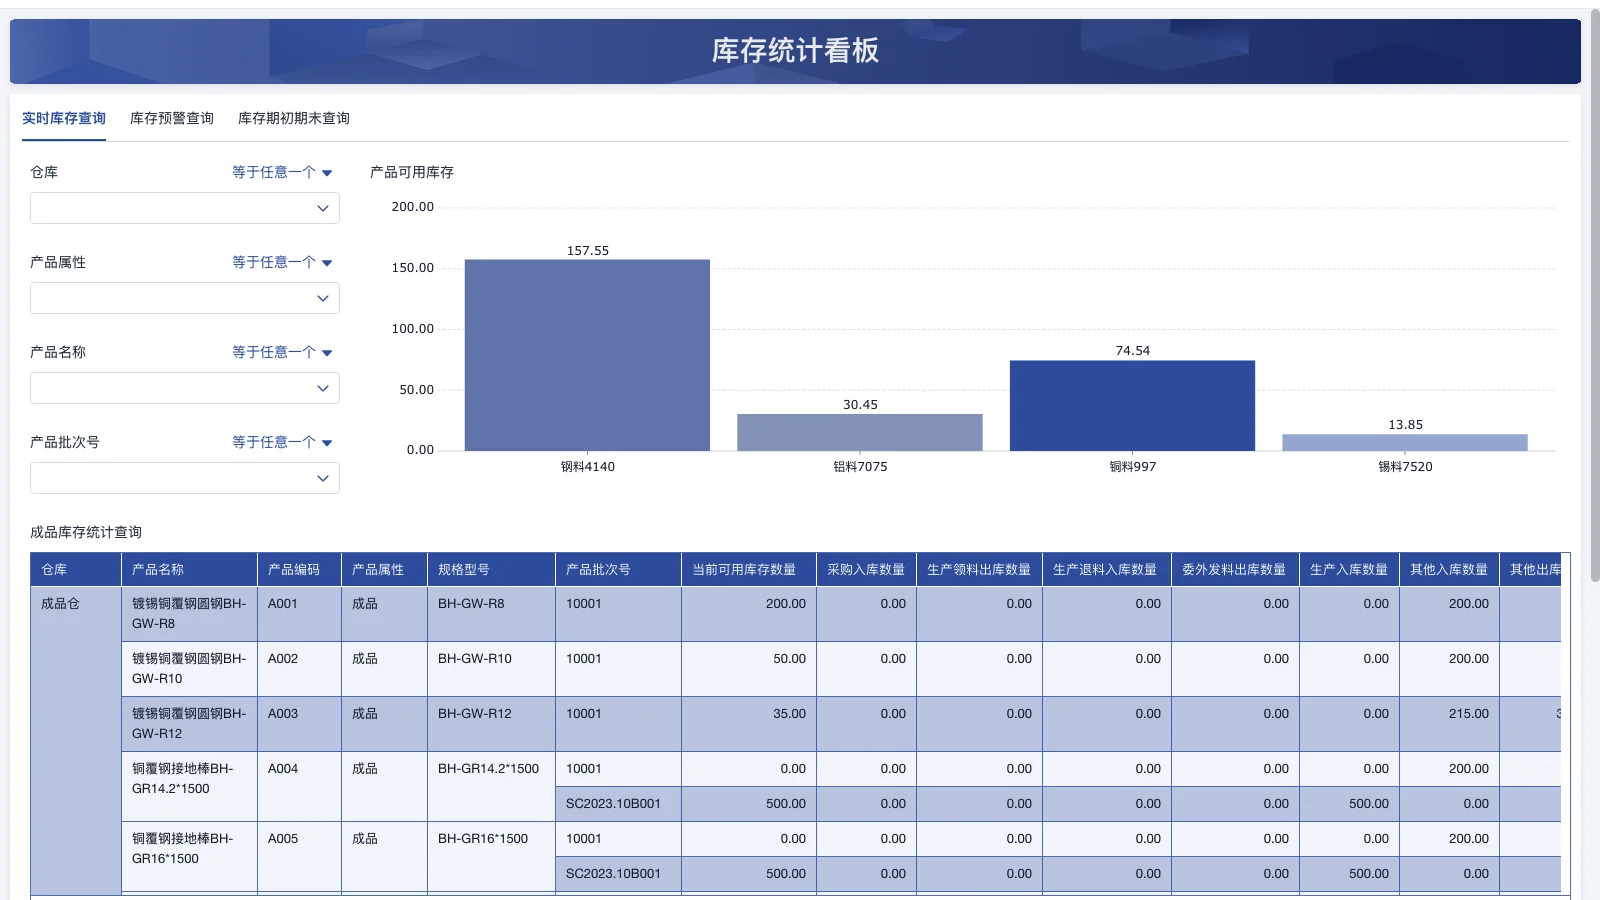Image resolution: width=1600 pixels, height=900 pixels.
Task: Open the 库存期初期末查询 tab
Action: click(294, 118)
